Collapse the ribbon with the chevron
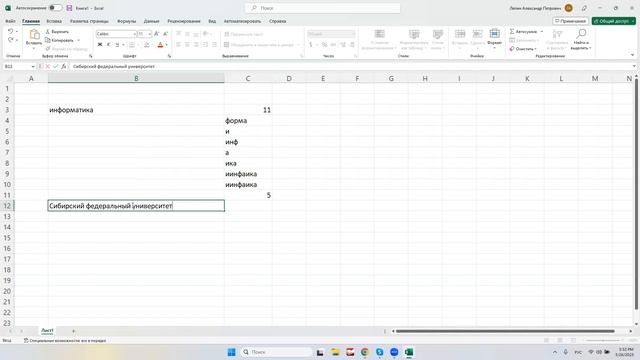The width and height of the screenshot is (640, 360). (x=632, y=55)
